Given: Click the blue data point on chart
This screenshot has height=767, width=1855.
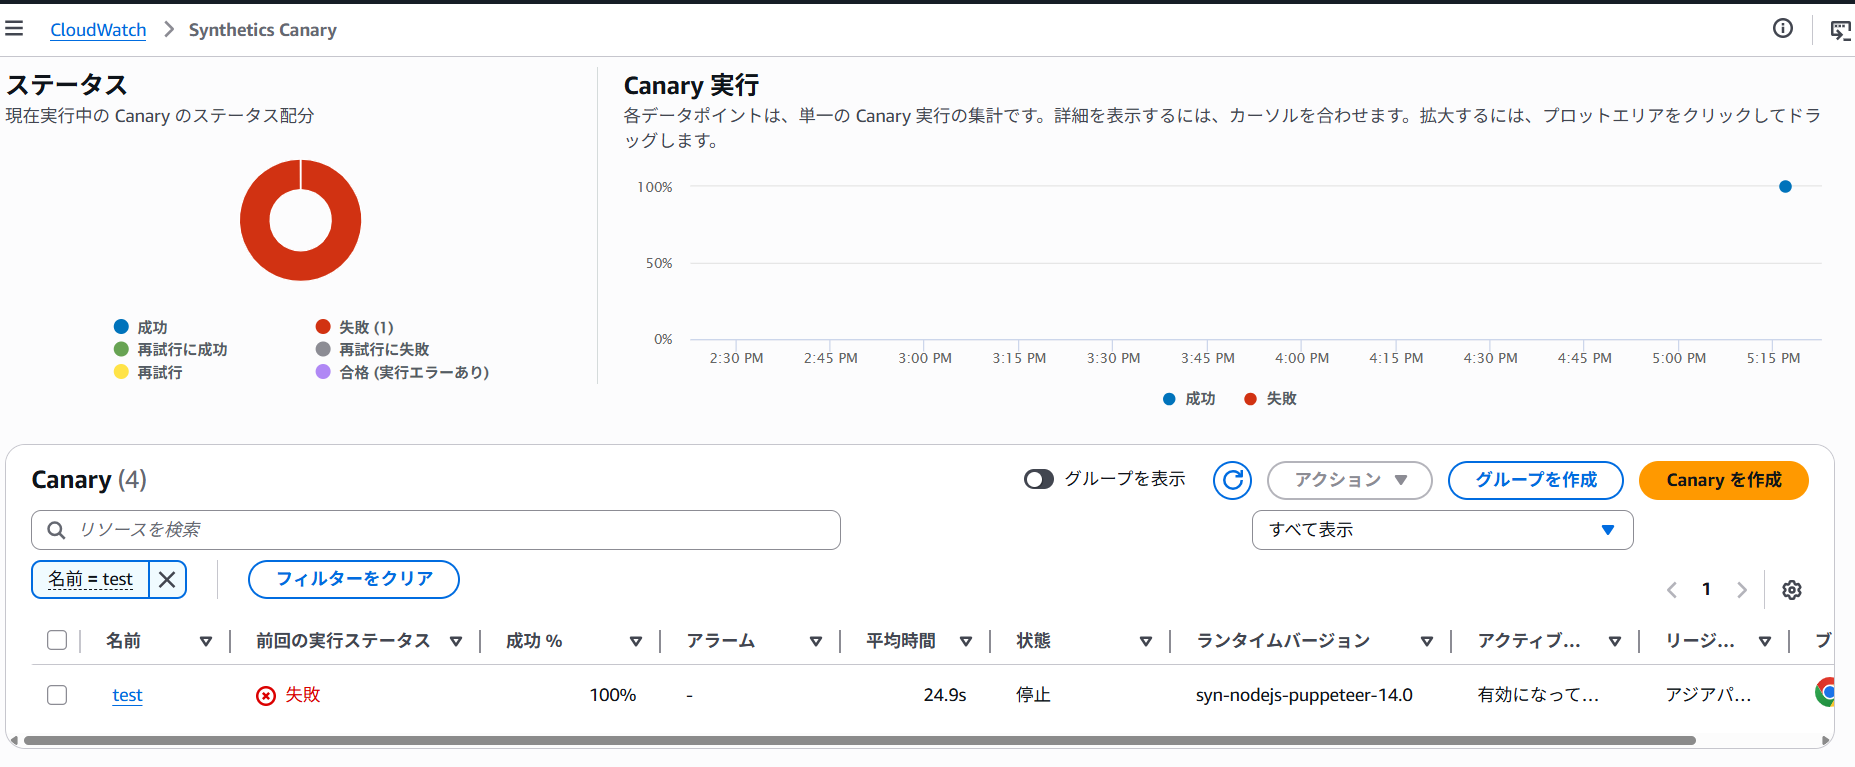Looking at the screenshot, I should coord(1785,187).
